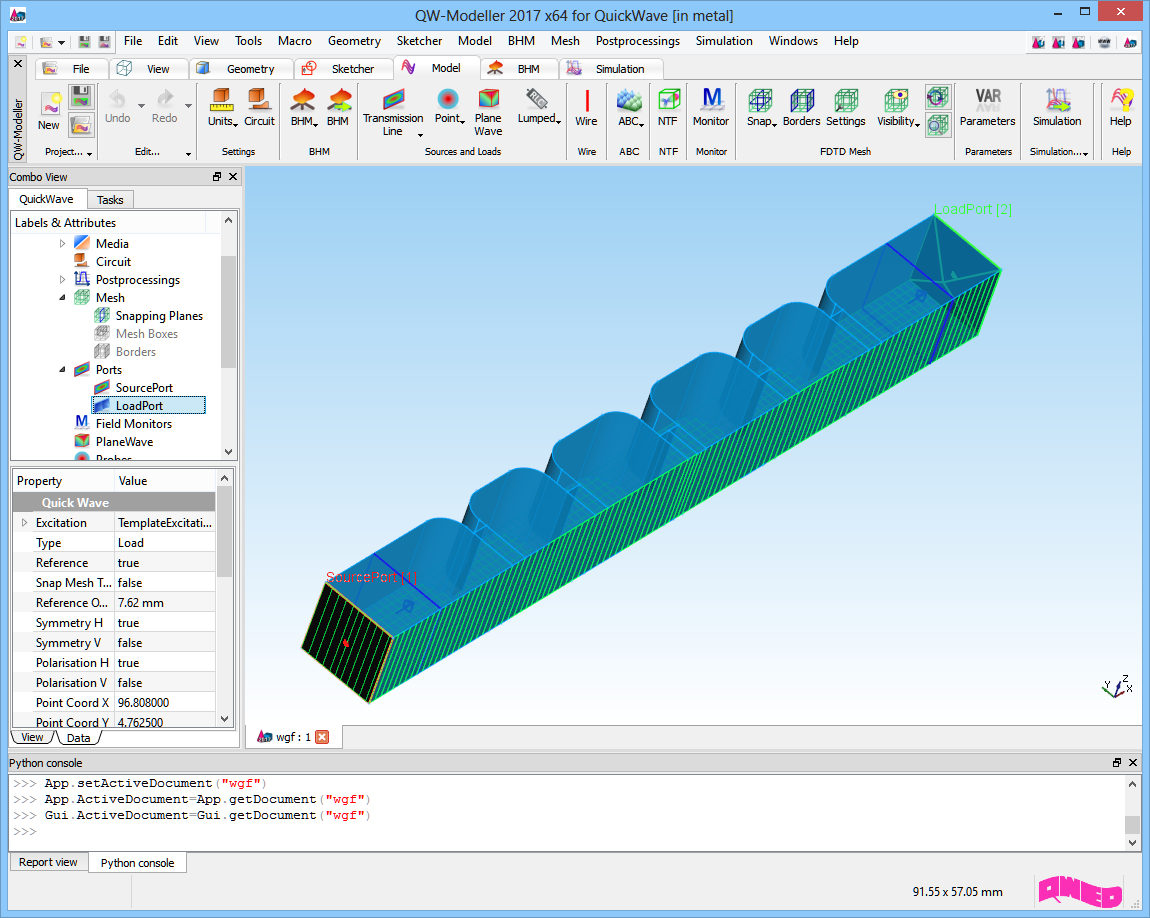Click the Type value Load
This screenshot has width=1150, height=918.
click(x=165, y=543)
